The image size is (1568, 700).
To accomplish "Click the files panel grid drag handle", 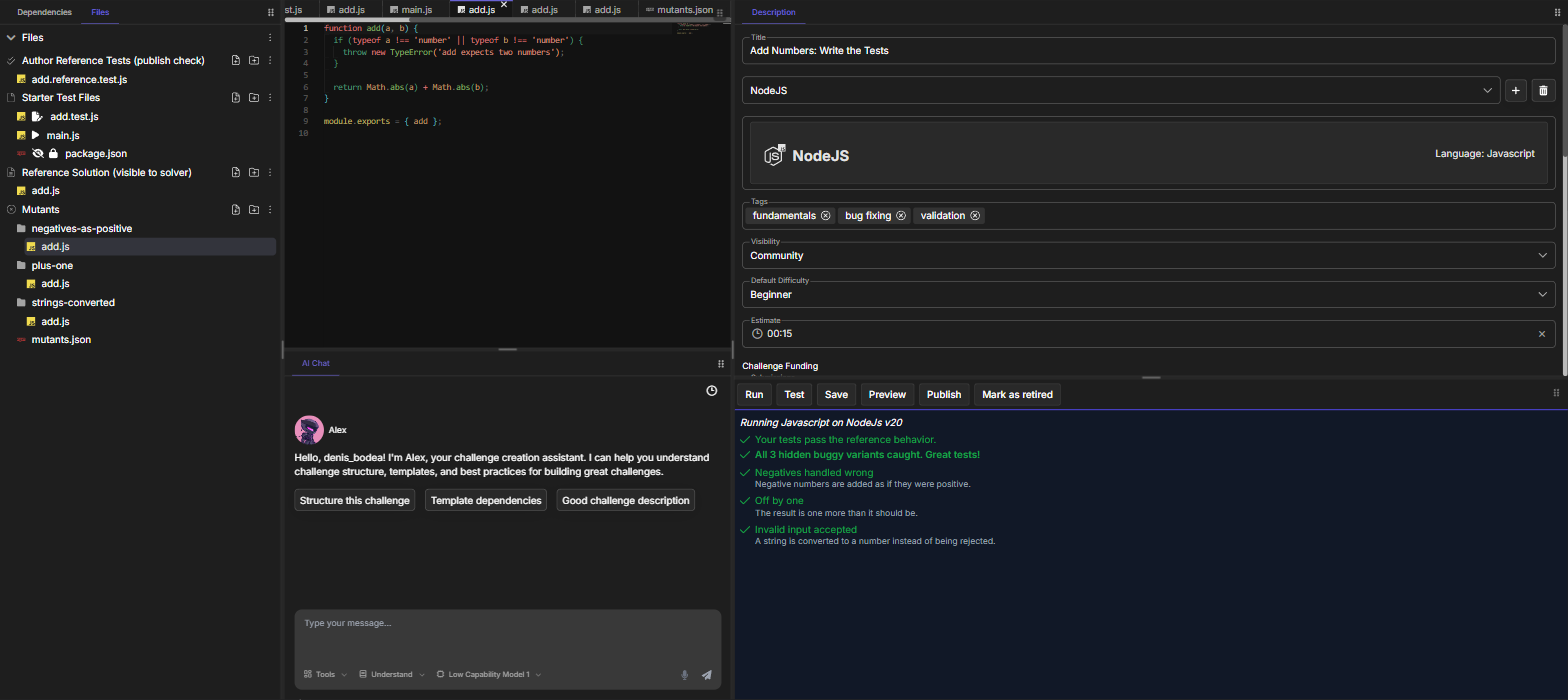I will pyautogui.click(x=271, y=12).
